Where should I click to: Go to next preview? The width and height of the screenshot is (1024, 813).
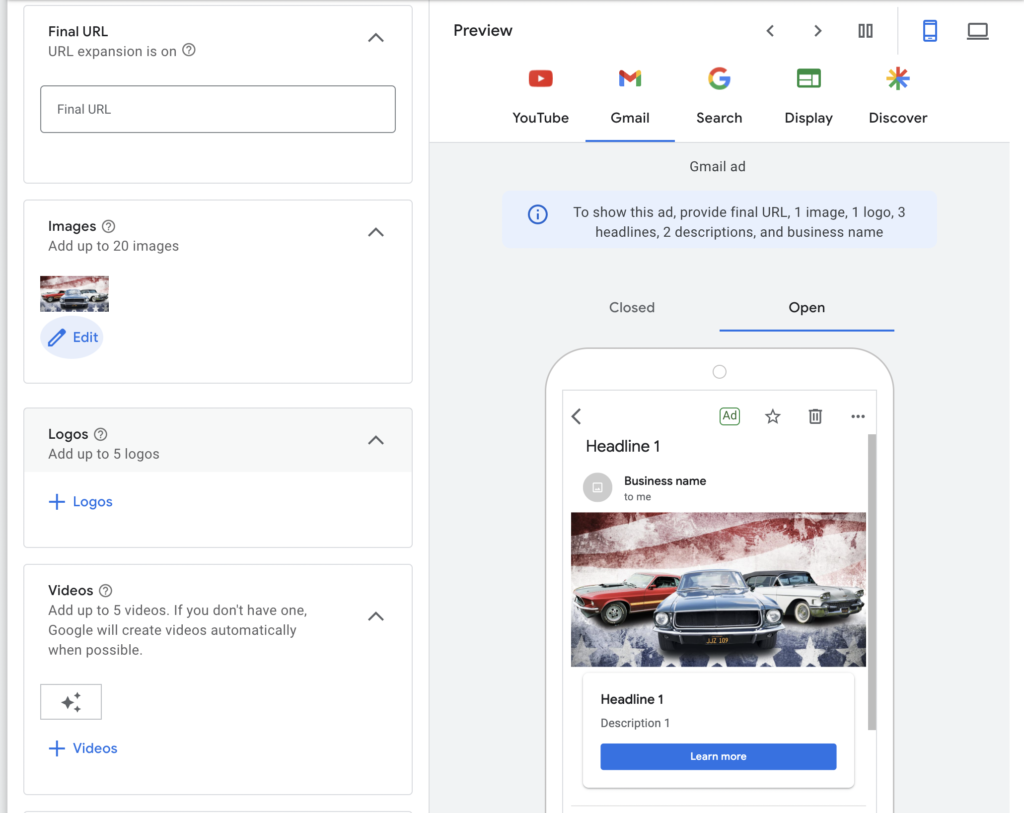tap(818, 31)
